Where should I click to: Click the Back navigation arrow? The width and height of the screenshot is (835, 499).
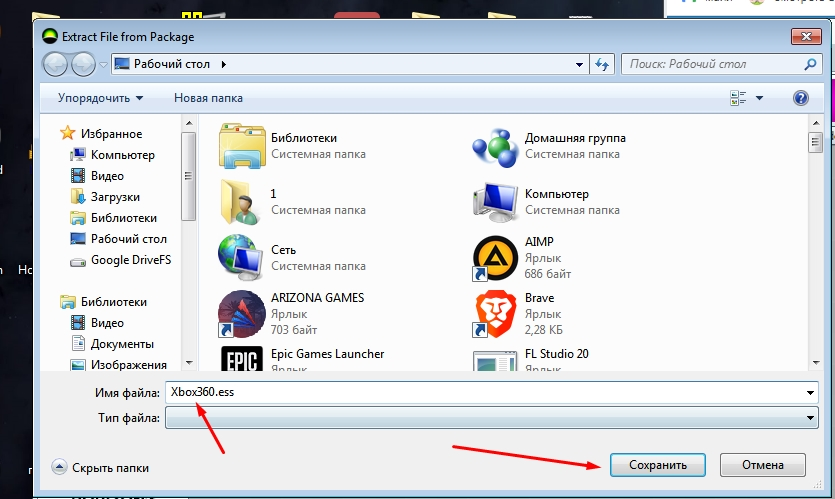pyautogui.click(x=55, y=64)
